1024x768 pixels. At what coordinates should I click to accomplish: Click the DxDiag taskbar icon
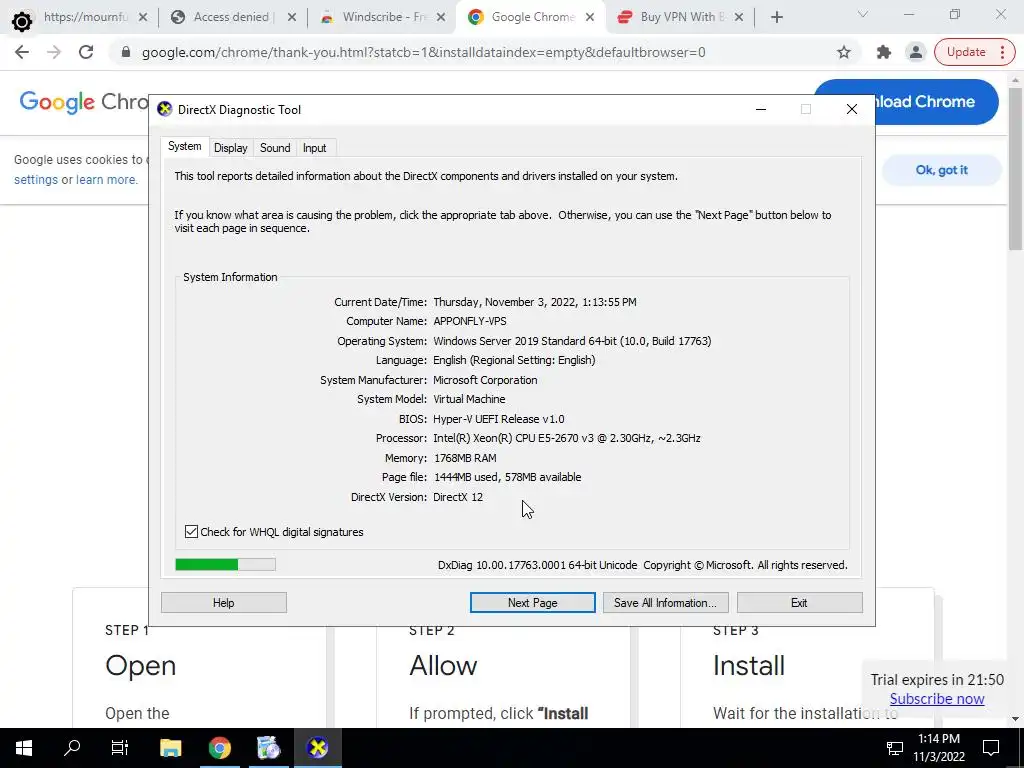click(x=317, y=748)
